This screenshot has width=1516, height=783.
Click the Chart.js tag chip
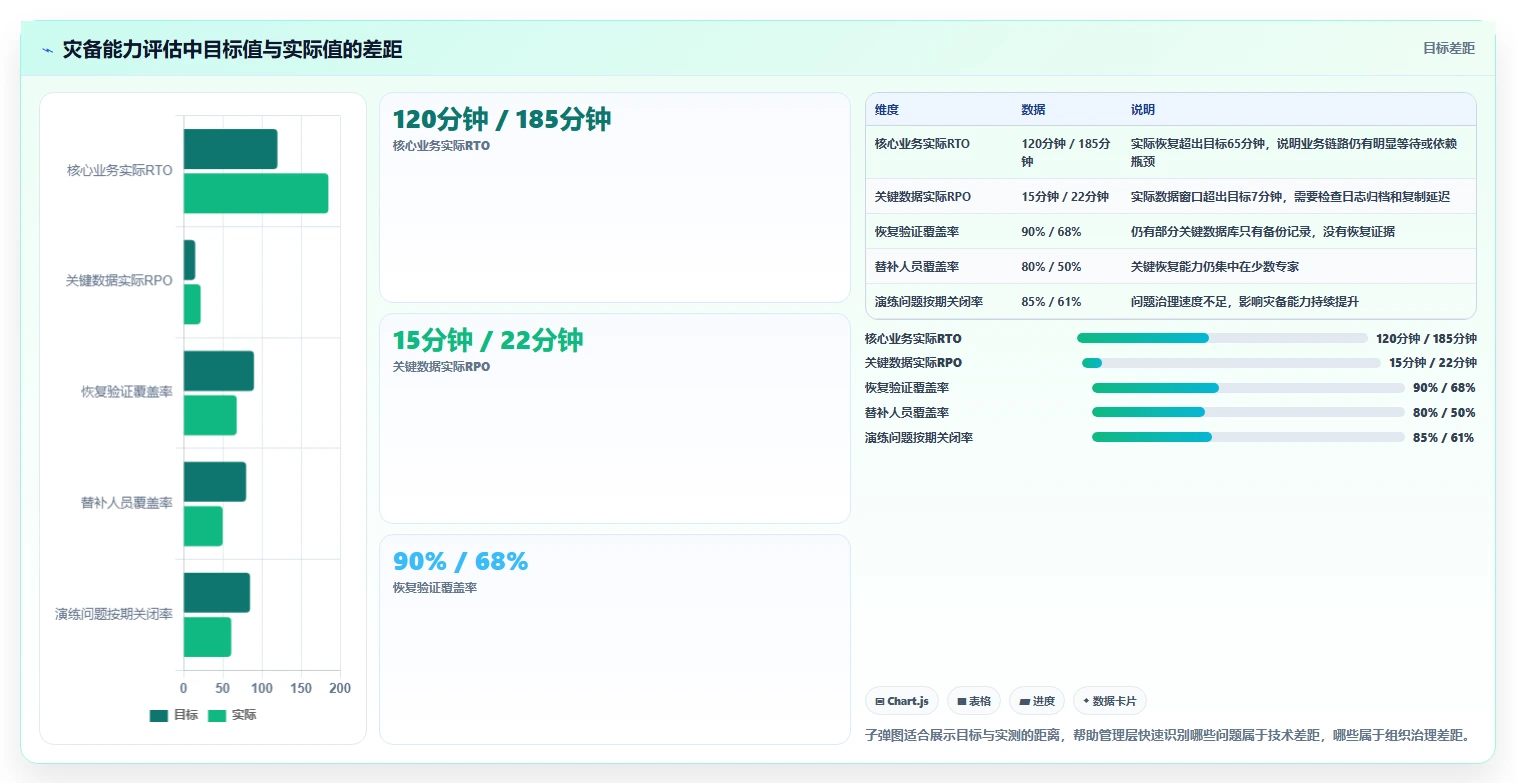tap(902, 701)
